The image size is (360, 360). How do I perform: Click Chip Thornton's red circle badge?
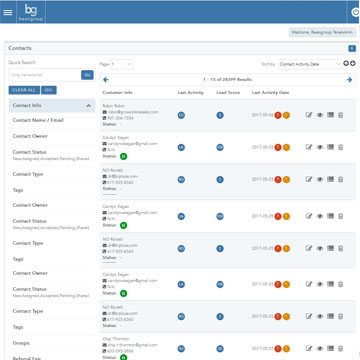(x=278, y=349)
